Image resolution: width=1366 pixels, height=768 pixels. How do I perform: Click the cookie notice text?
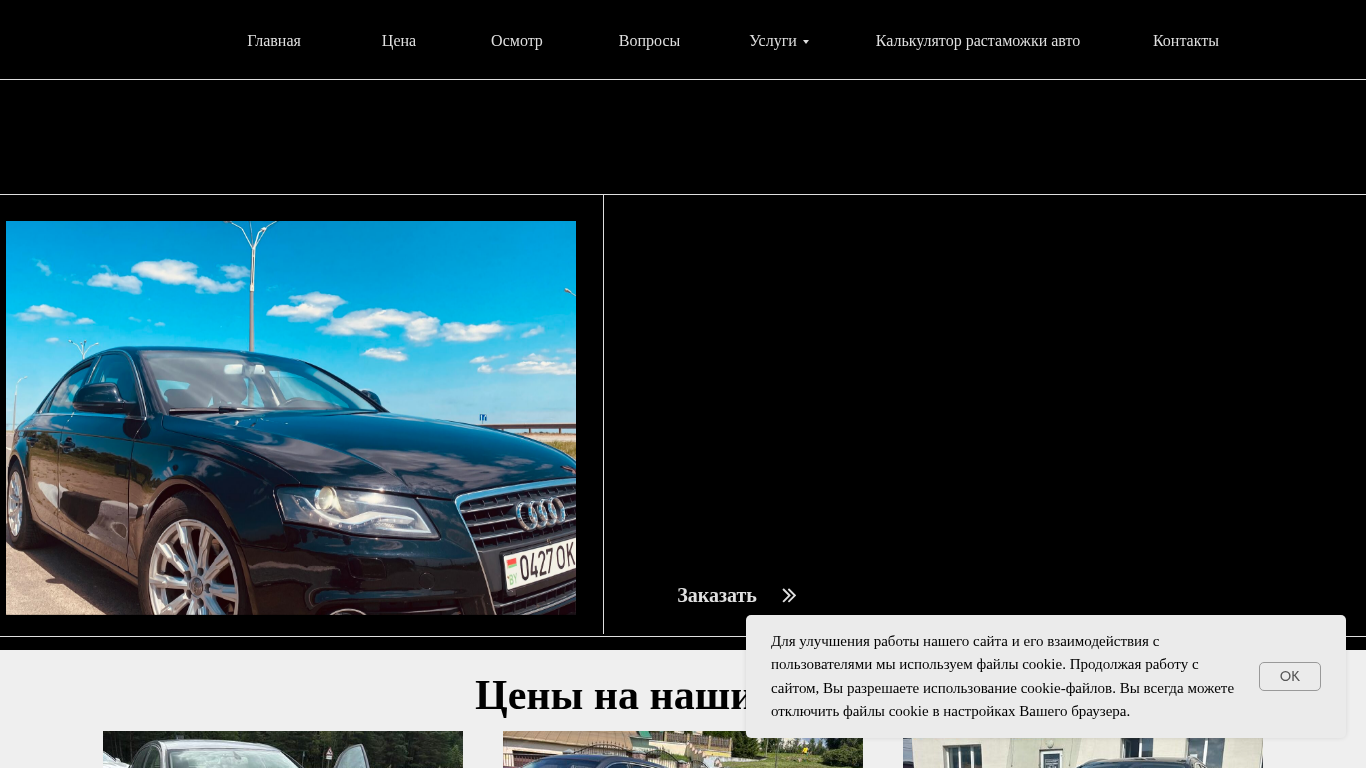pos(1003,676)
